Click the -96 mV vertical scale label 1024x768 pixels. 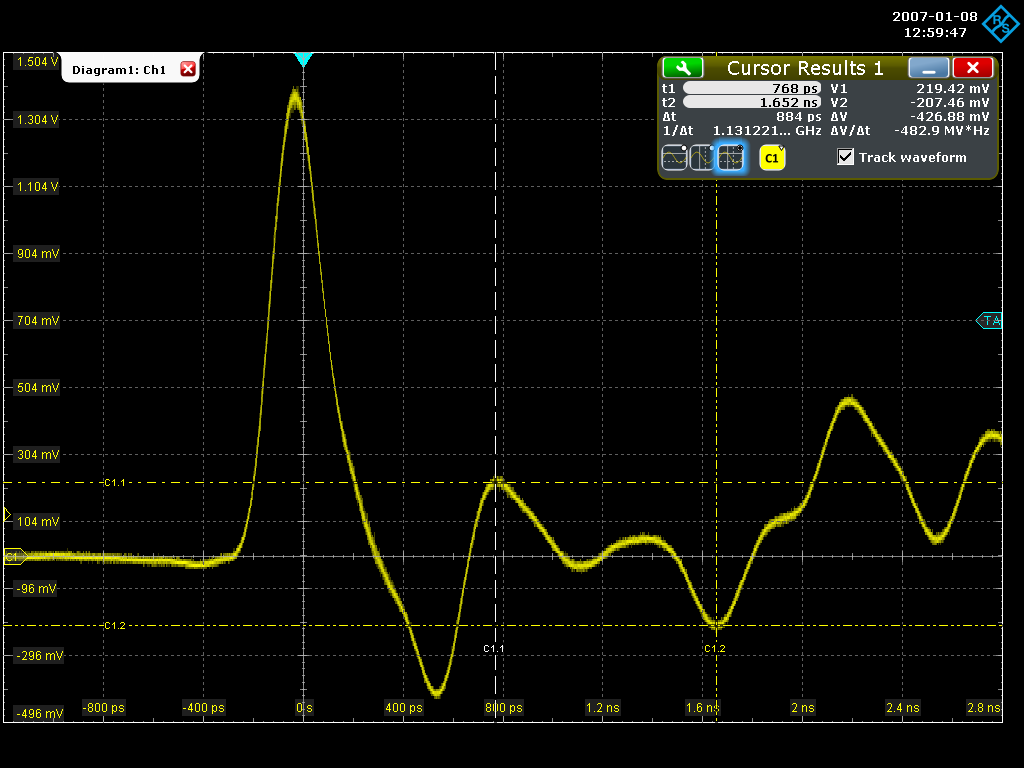click(37, 589)
